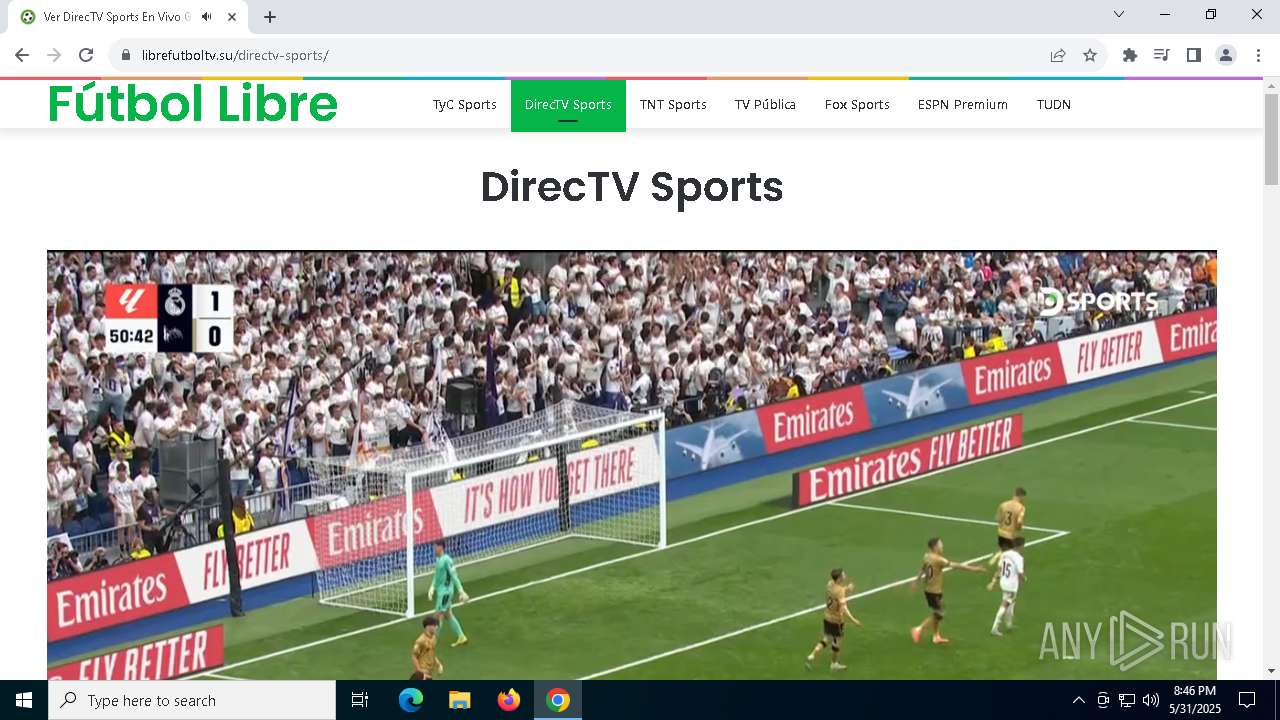
Task: Open the TNT Sports channel
Action: 673,104
